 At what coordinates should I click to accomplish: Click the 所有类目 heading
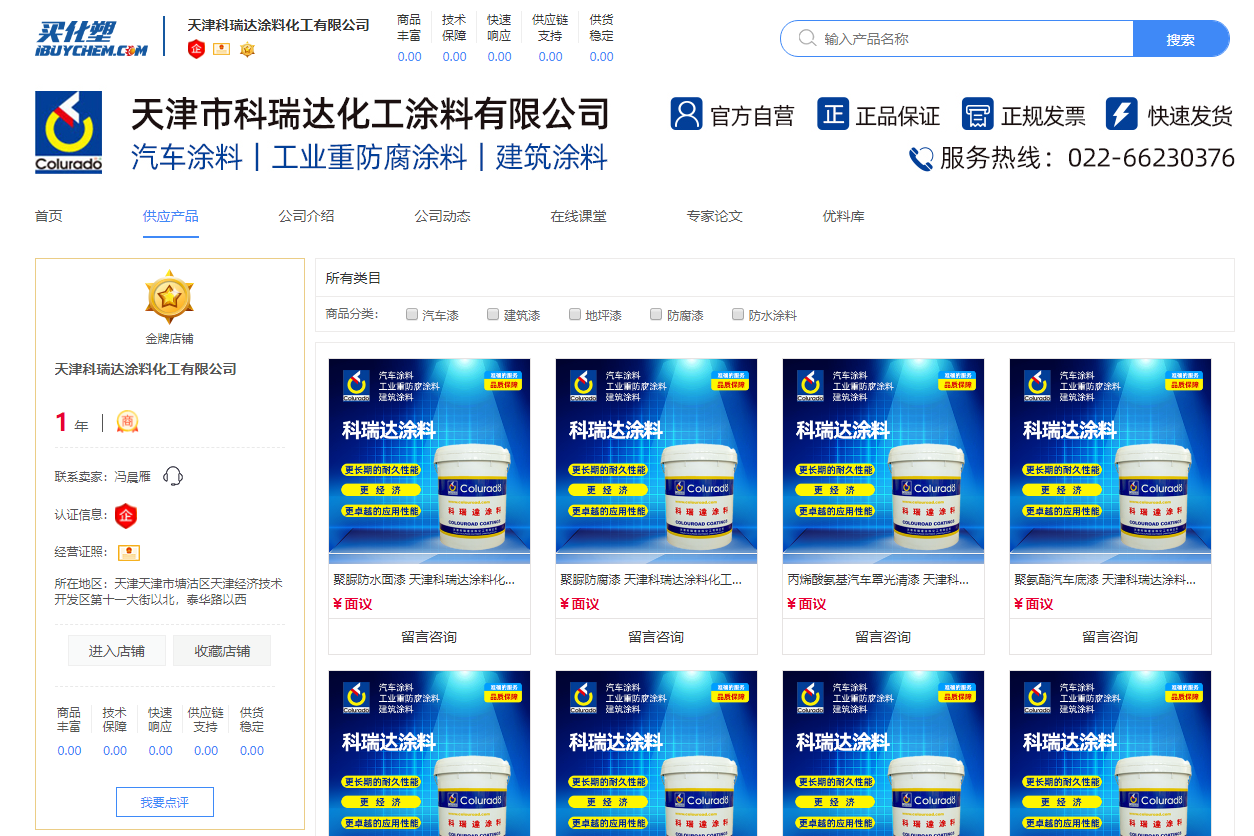coord(353,278)
